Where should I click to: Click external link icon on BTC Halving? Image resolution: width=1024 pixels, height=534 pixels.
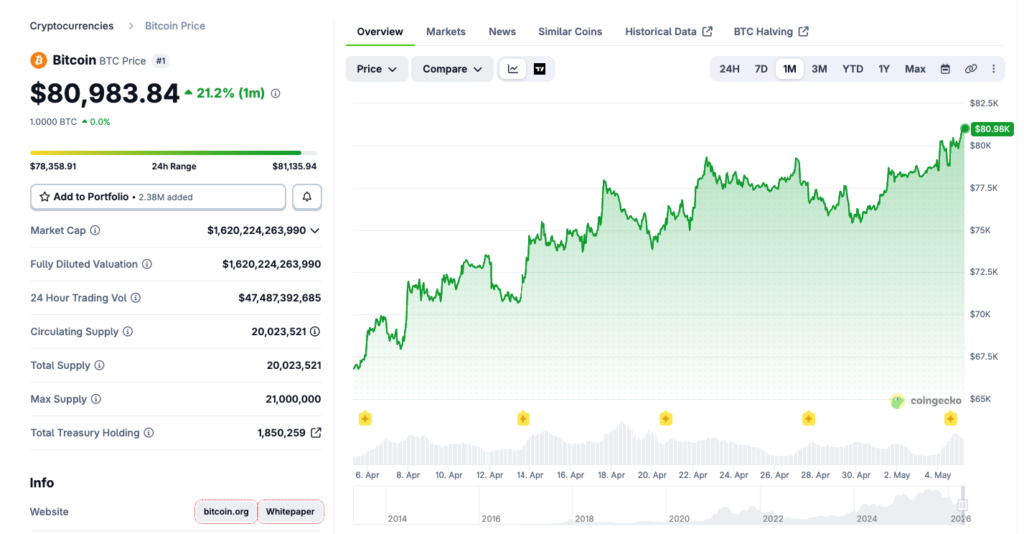803,31
